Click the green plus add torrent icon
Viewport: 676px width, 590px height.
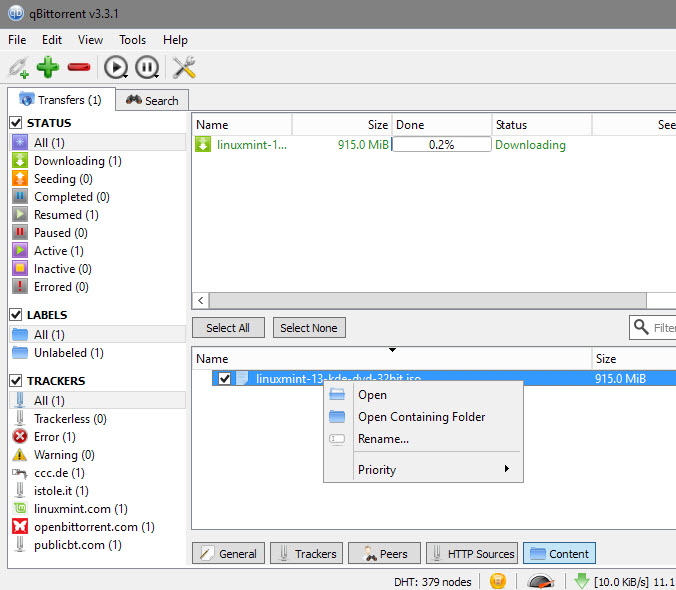coord(47,67)
